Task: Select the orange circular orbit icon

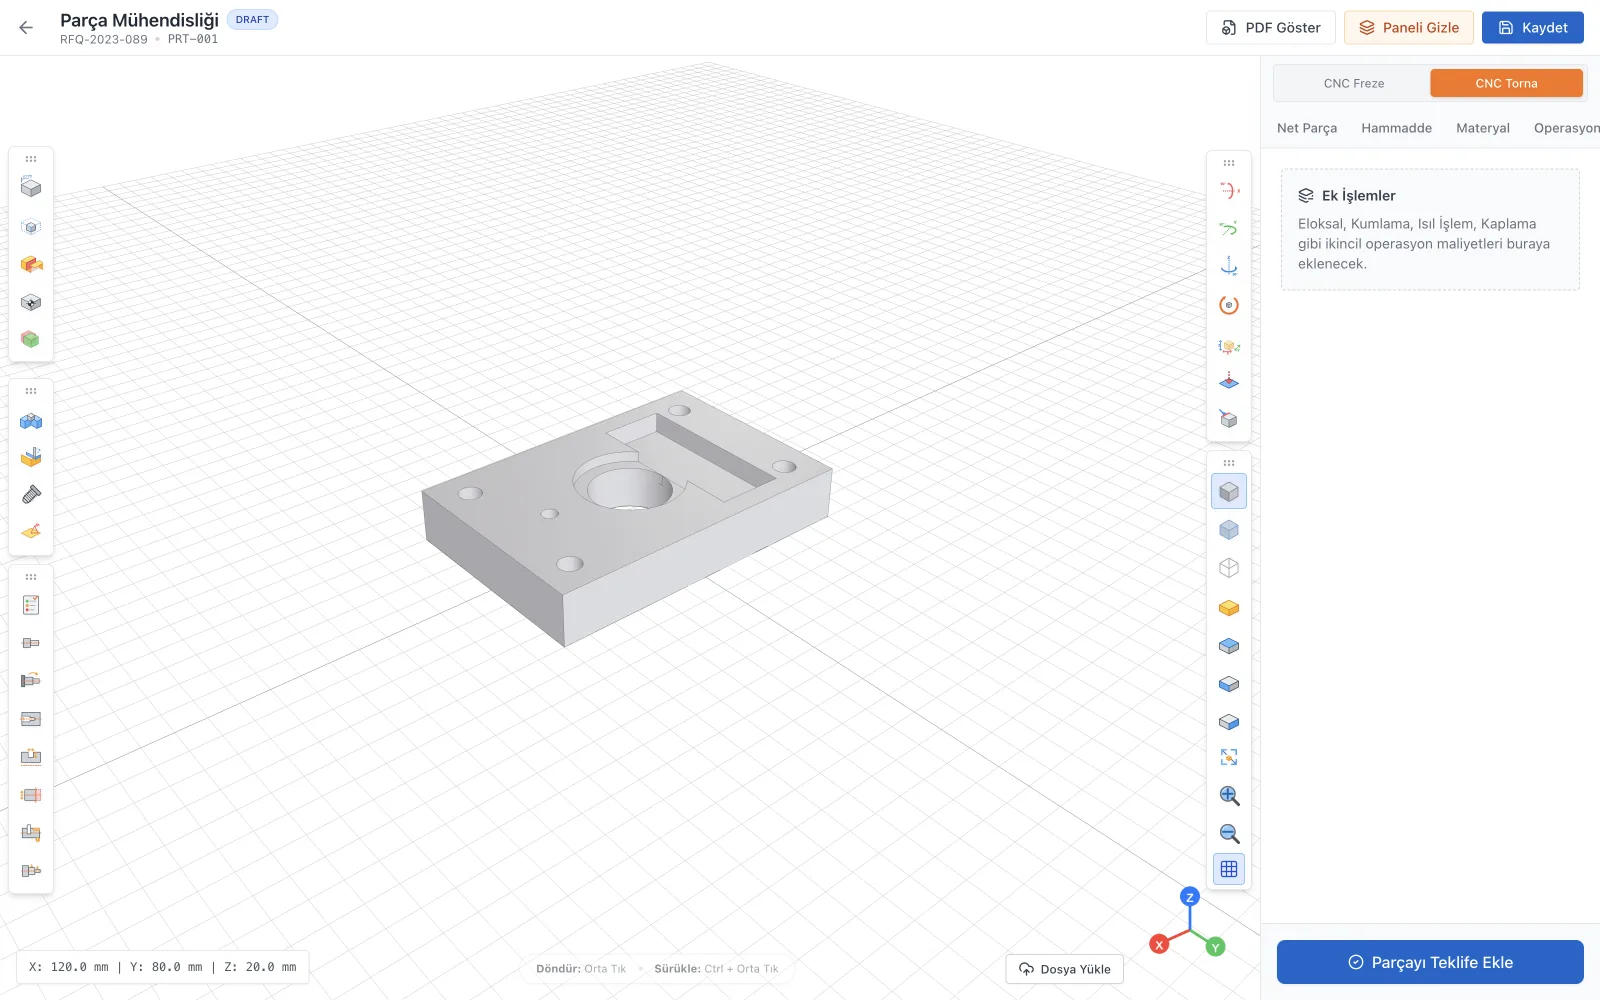Action: [x=1229, y=305]
